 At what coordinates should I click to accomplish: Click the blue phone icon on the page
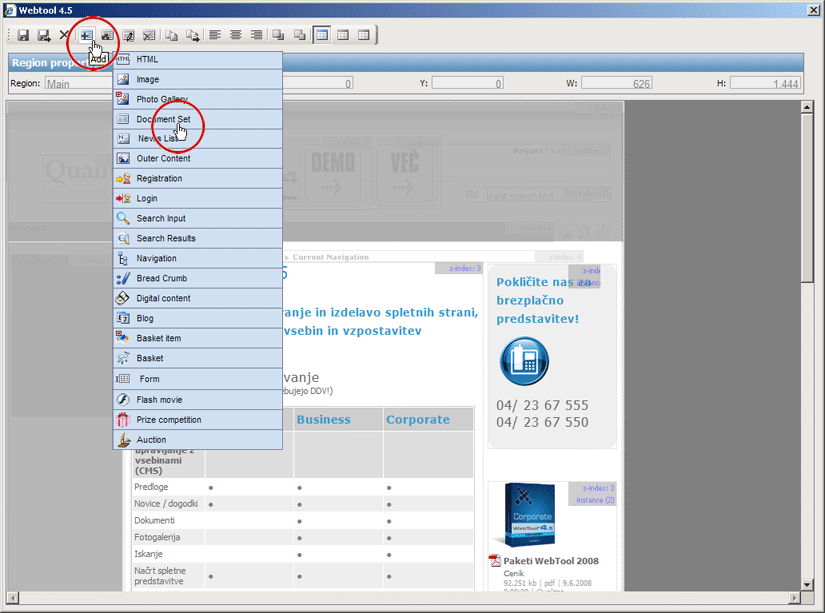[524, 361]
